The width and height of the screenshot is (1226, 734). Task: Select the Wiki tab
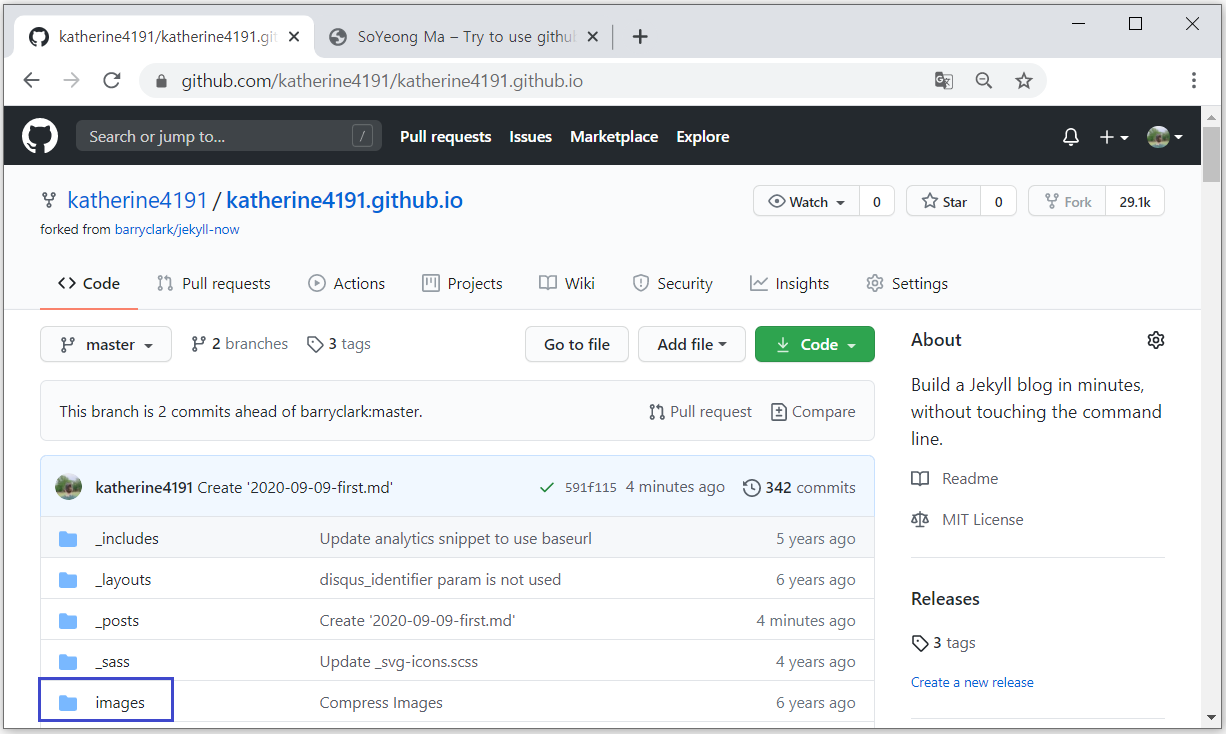567,283
